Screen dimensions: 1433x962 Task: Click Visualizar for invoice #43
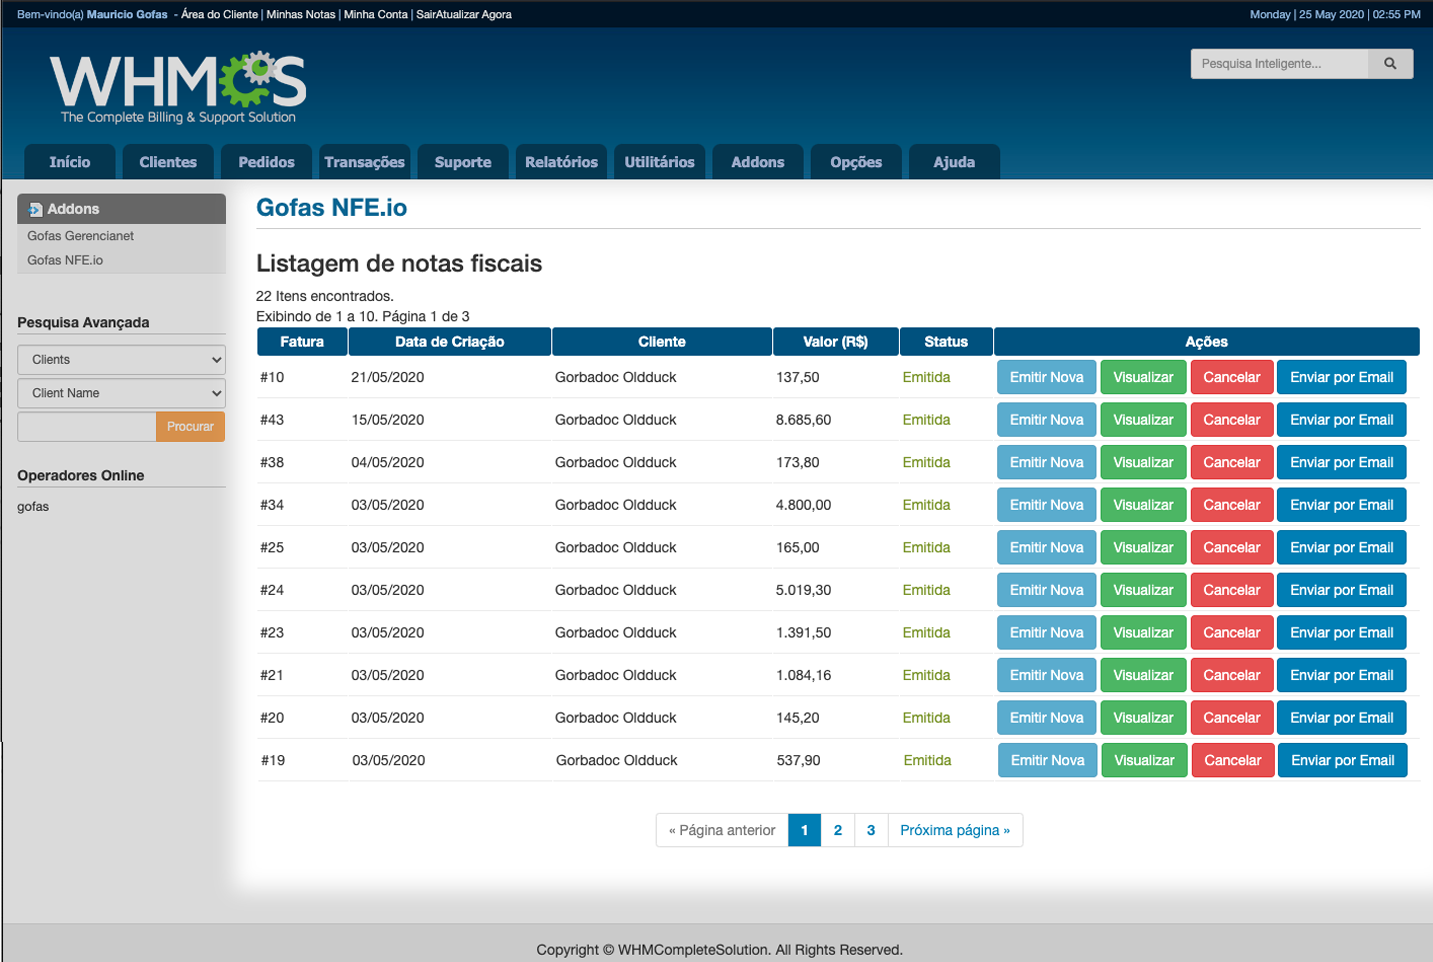[x=1143, y=420]
